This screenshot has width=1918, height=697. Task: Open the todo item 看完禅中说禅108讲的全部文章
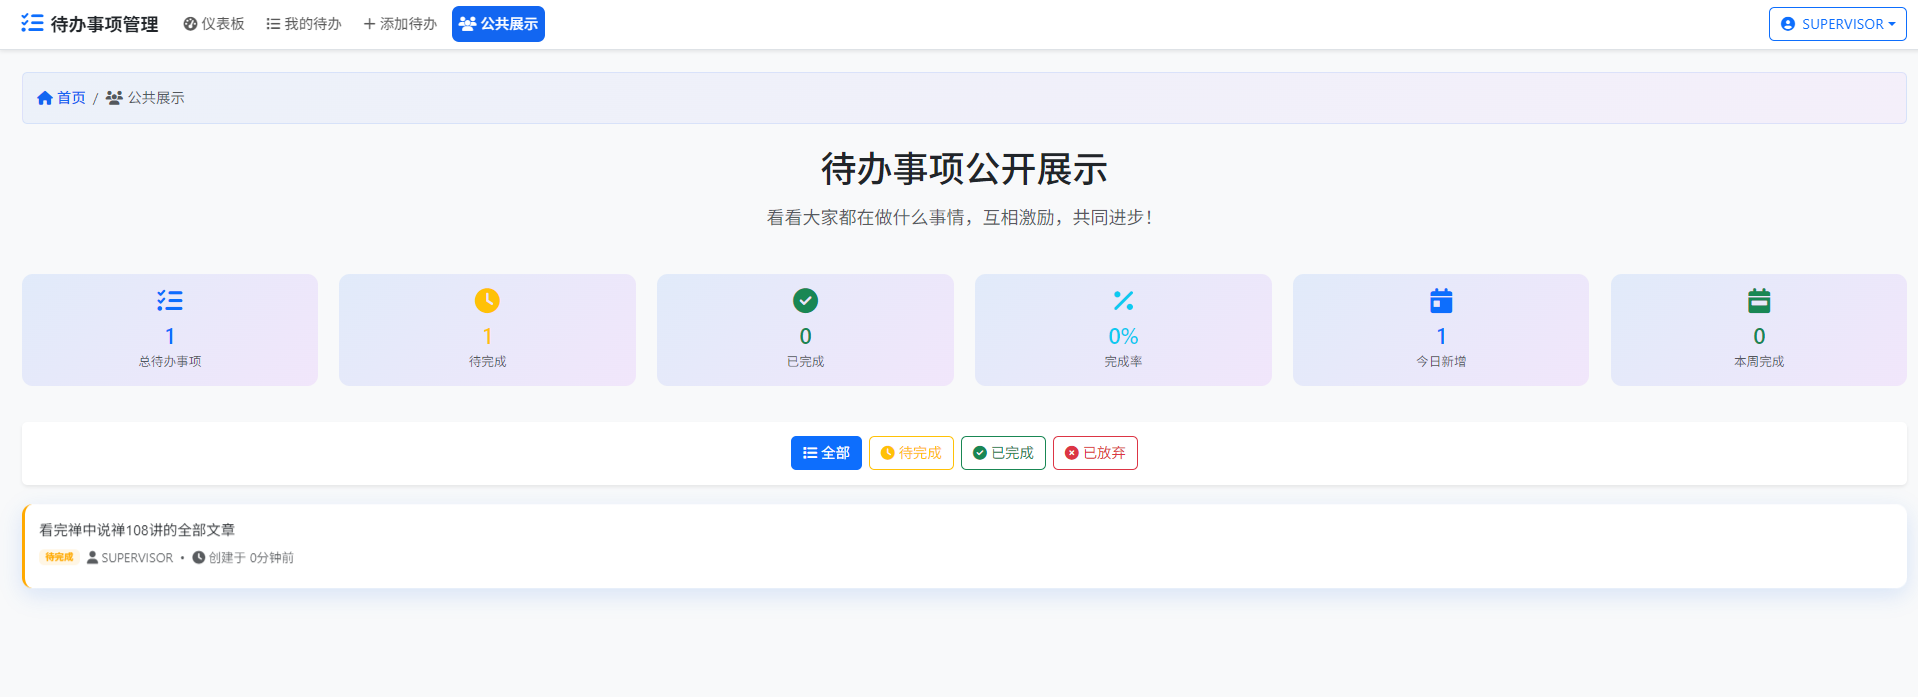137,530
